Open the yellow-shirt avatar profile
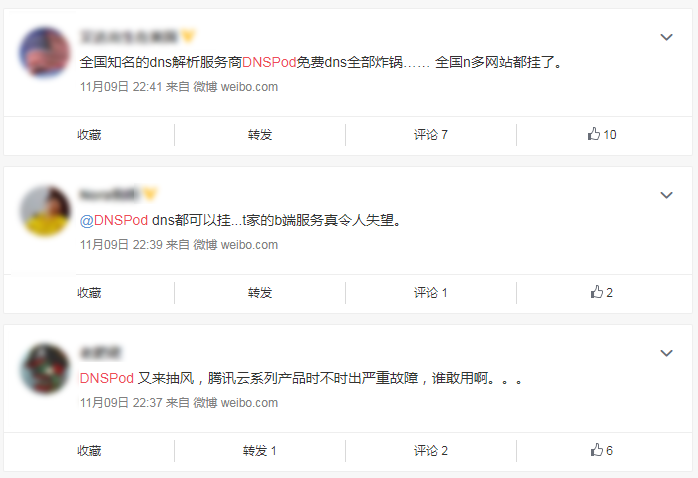698x478 pixels. point(45,210)
